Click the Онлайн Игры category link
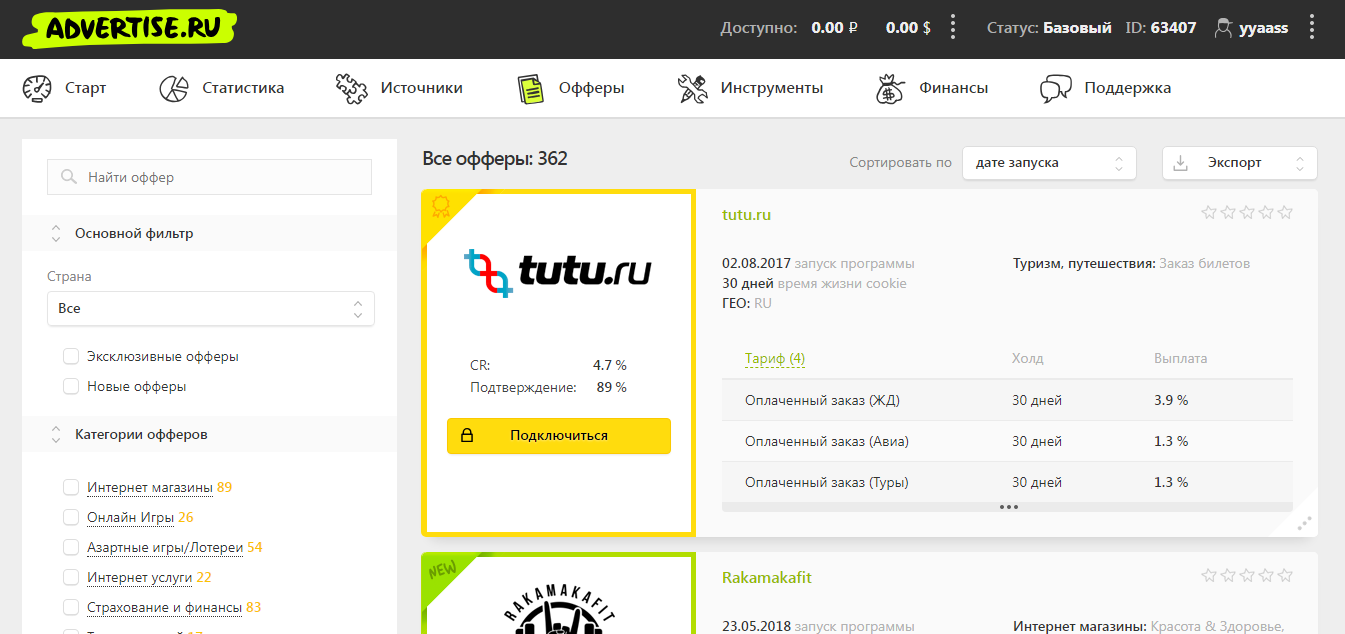Viewport: 1345px width, 634px height. click(130, 517)
